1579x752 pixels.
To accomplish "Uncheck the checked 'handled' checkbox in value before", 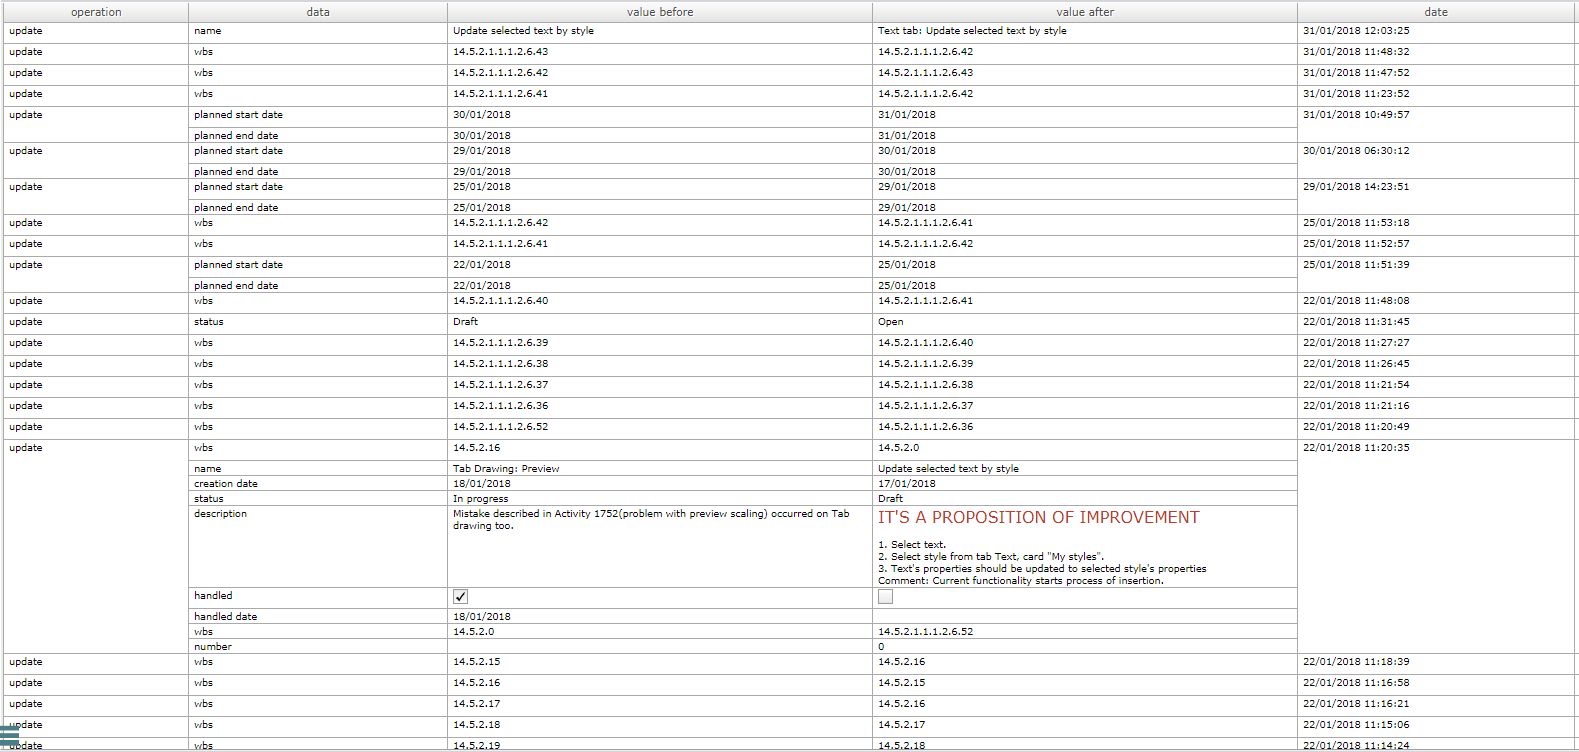I will (x=460, y=596).
